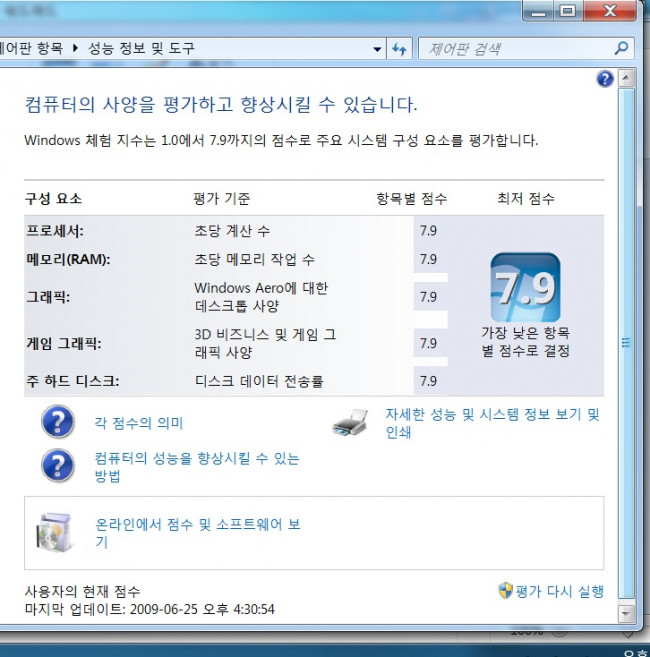
Task: Maximize the window
Action: (x=568, y=10)
